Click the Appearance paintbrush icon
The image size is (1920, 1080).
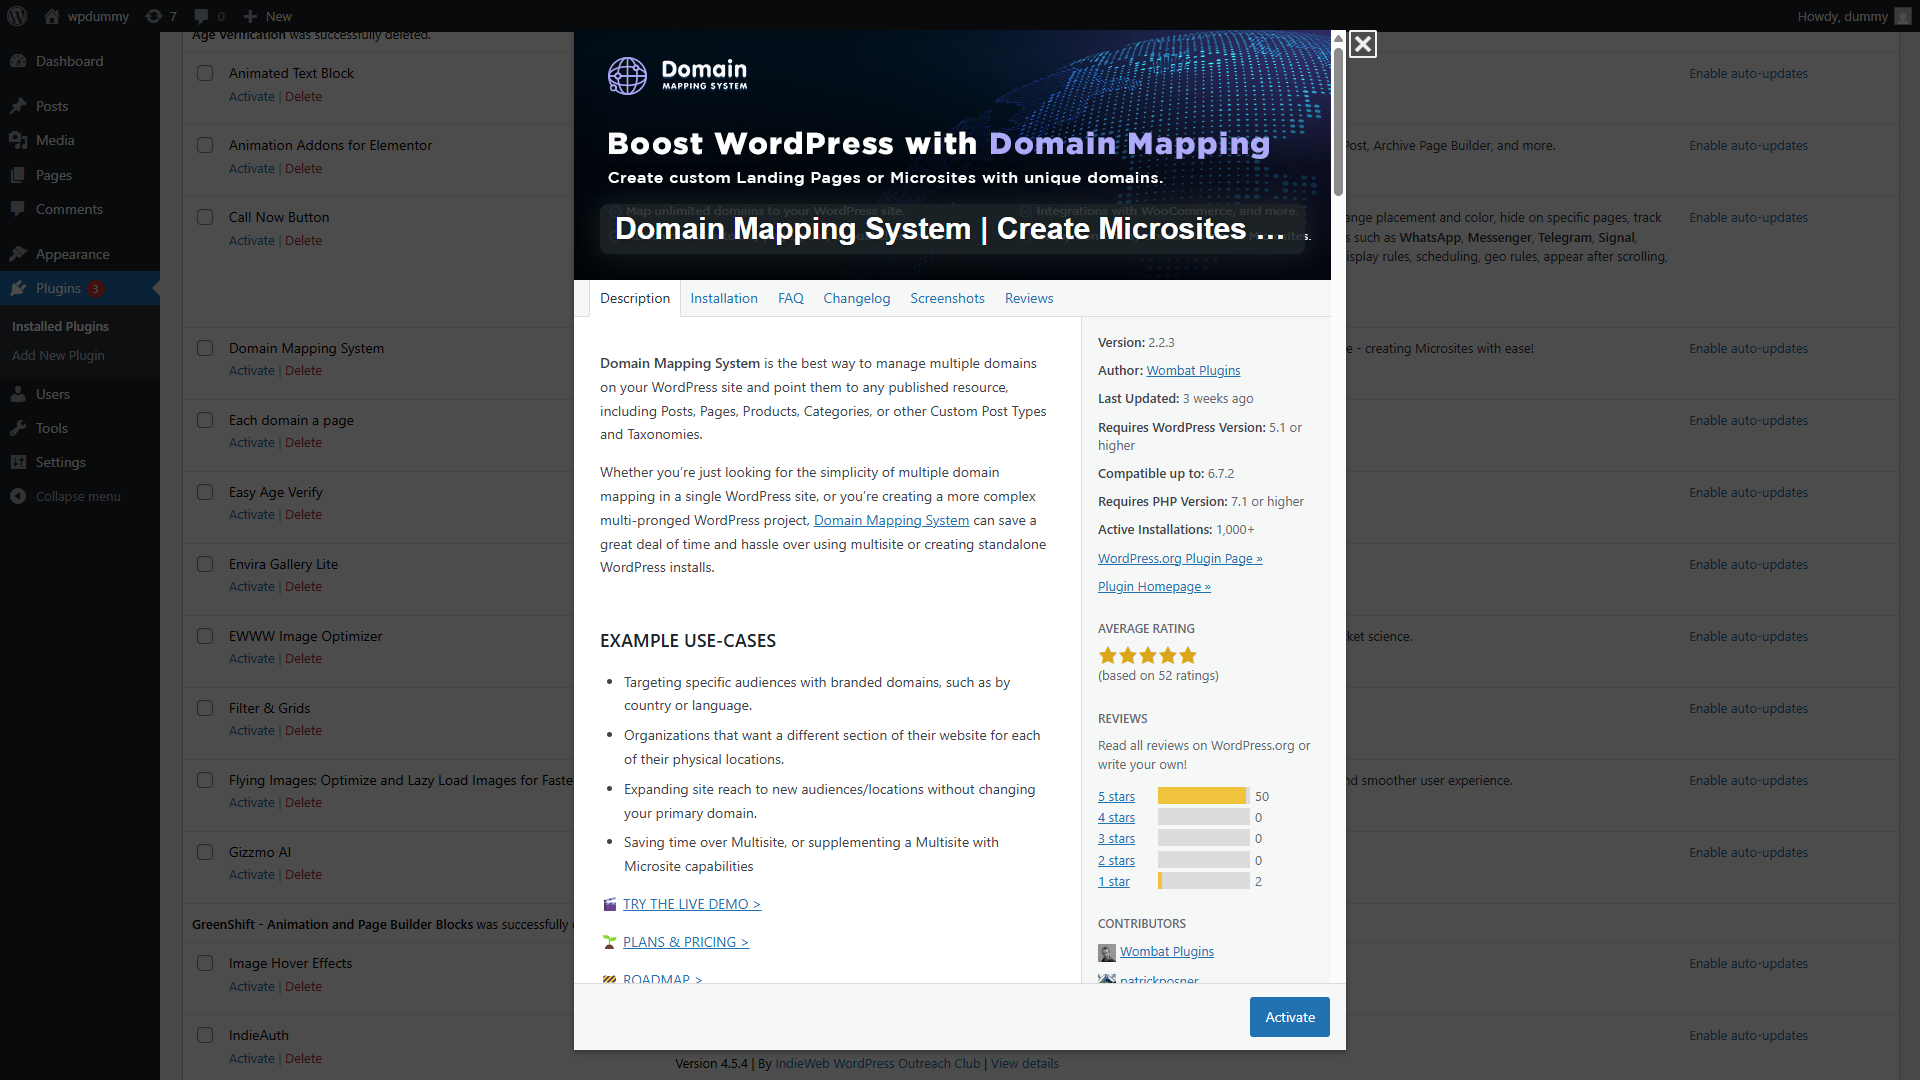pos(18,254)
